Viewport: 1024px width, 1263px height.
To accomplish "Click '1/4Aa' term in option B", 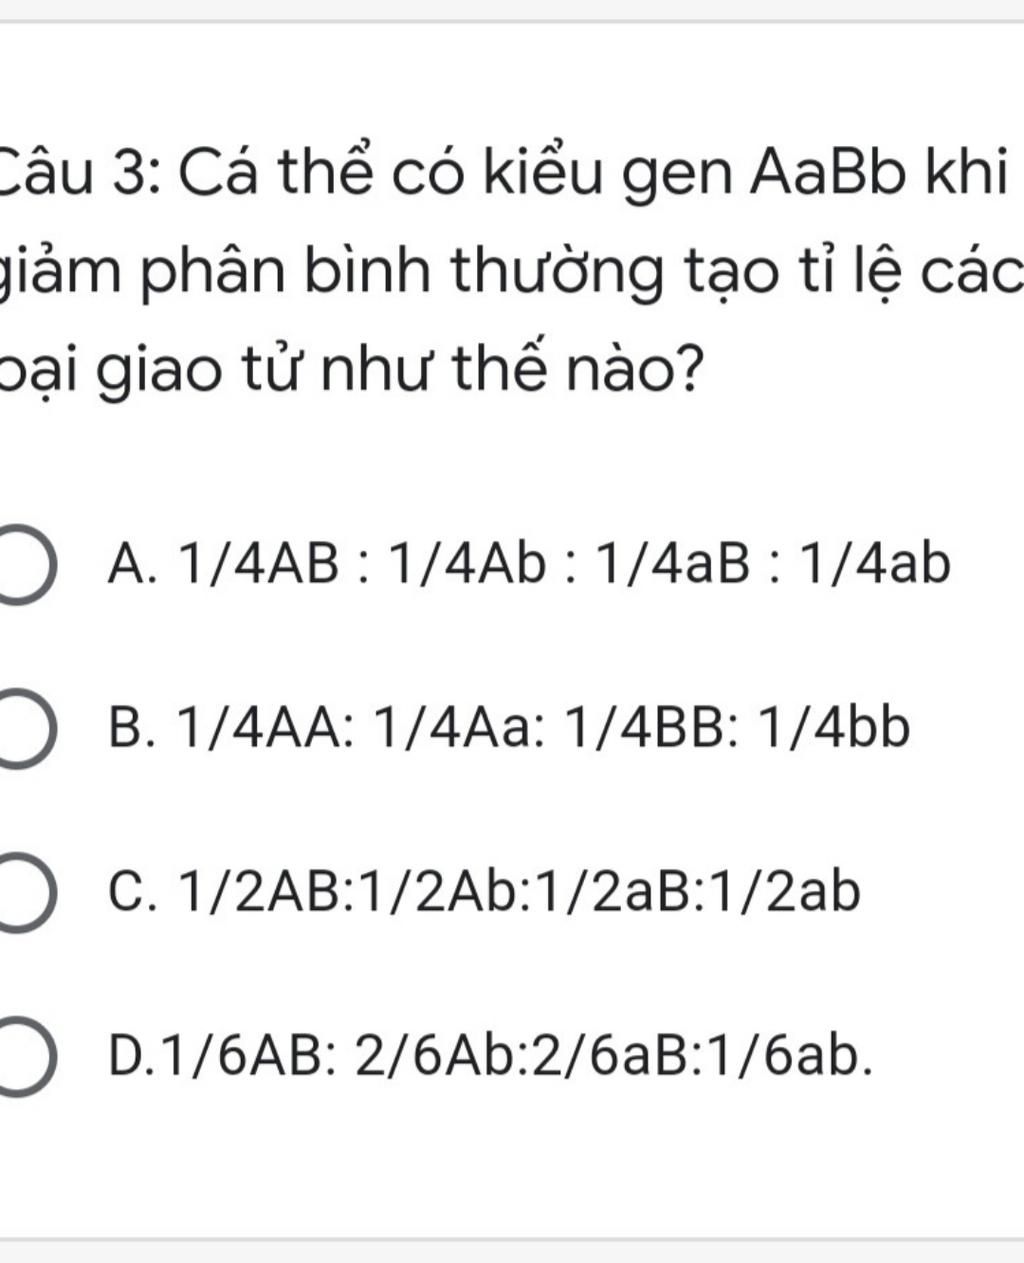I will pyautogui.click(x=454, y=729).
